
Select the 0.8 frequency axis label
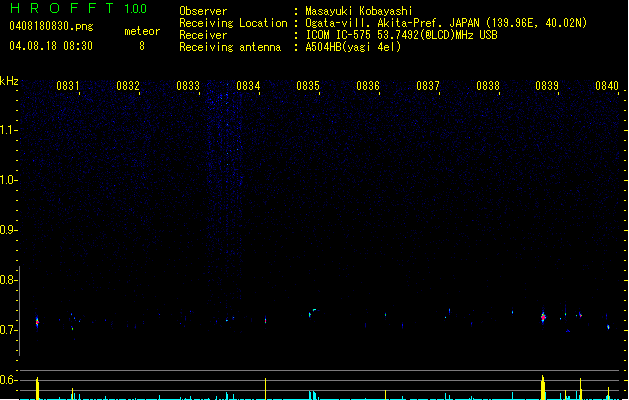pyautogui.click(x=8, y=280)
